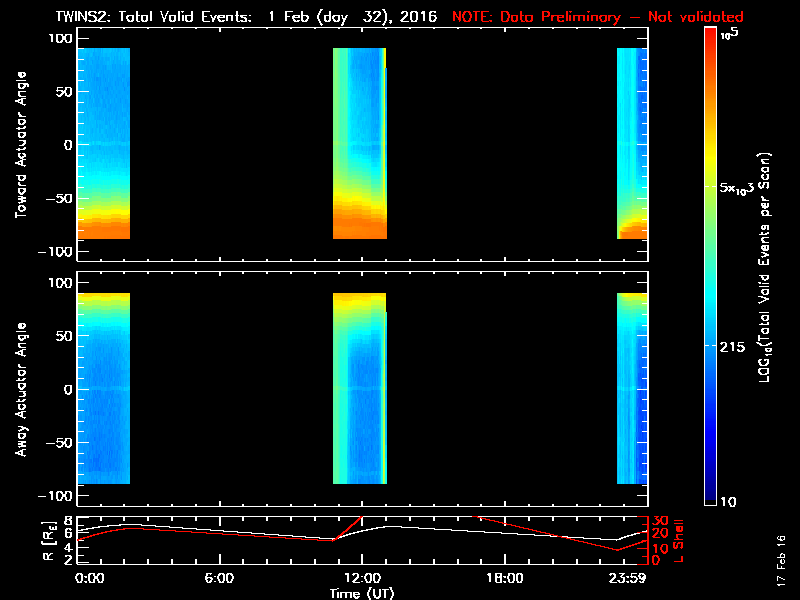
Task: Click the color bar maximum label at top
Action: coord(730,34)
